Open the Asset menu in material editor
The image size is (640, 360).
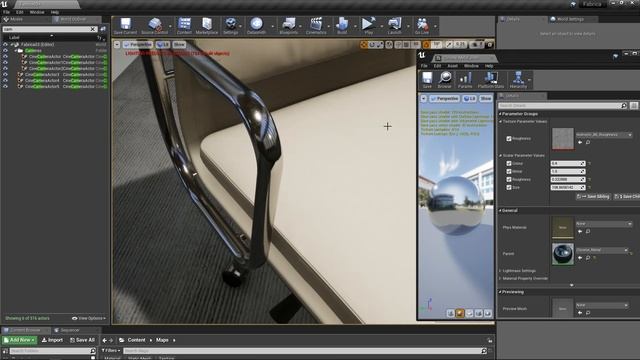point(453,66)
